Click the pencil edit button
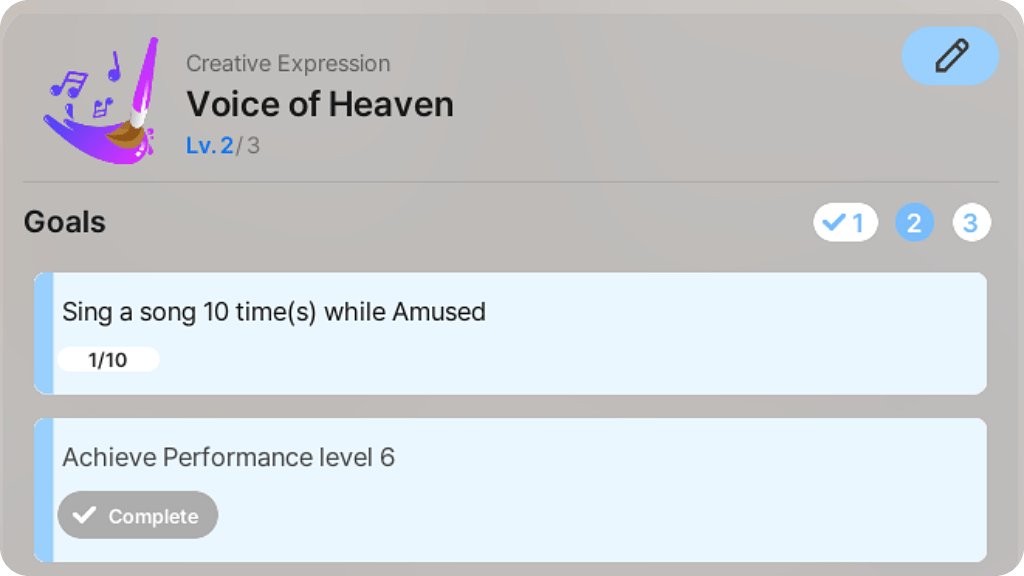Image resolution: width=1024 pixels, height=576 pixels. (950, 56)
